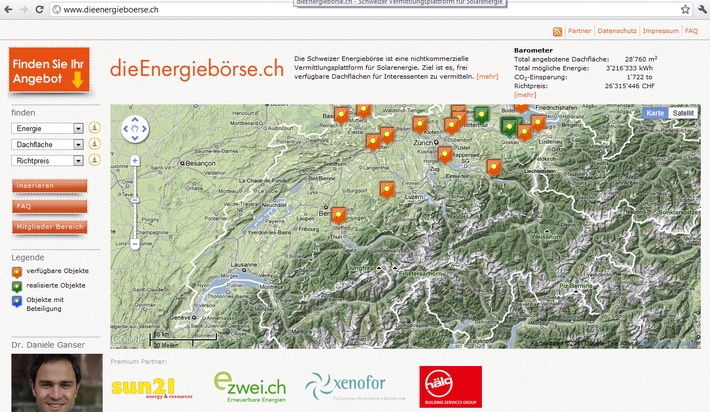Screen dimensions: 710x412
Task: Zoom in with the map plus button
Action: [135, 161]
